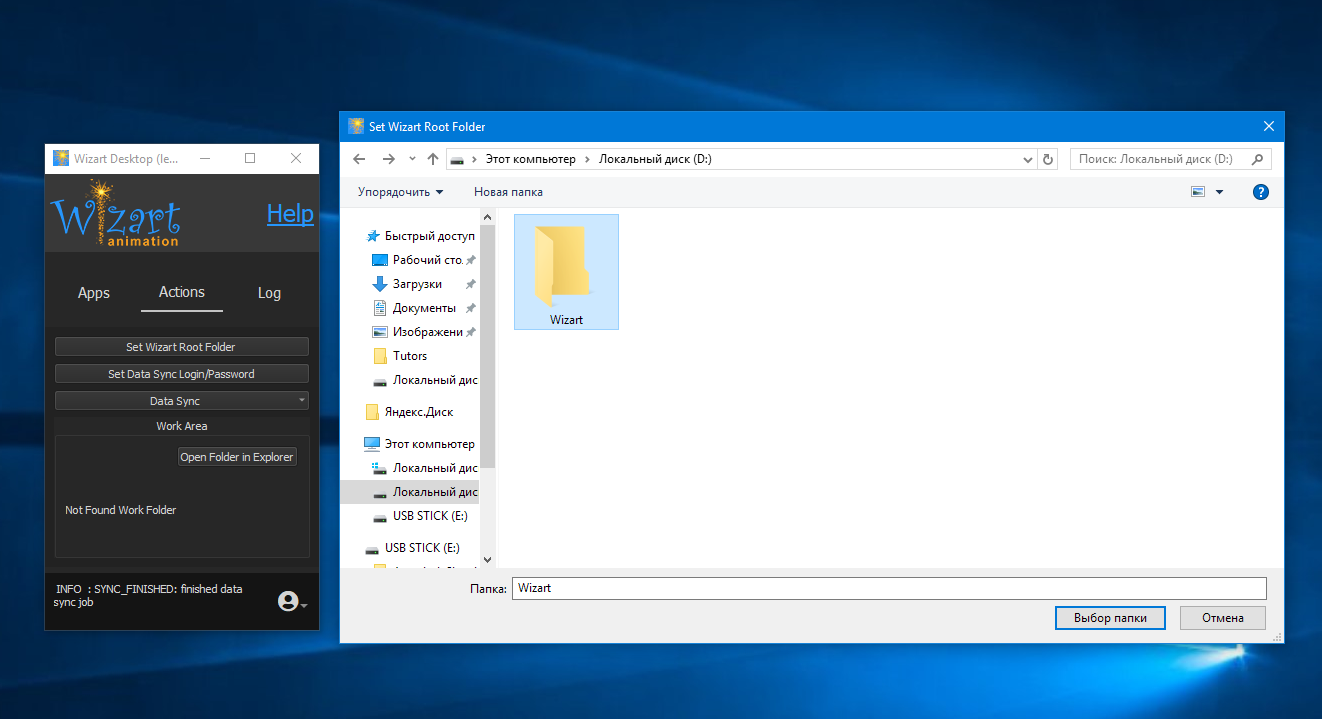Click the up-one-level arrow icon
This screenshot has width=1322, height=719.
[x=432, y=158]
